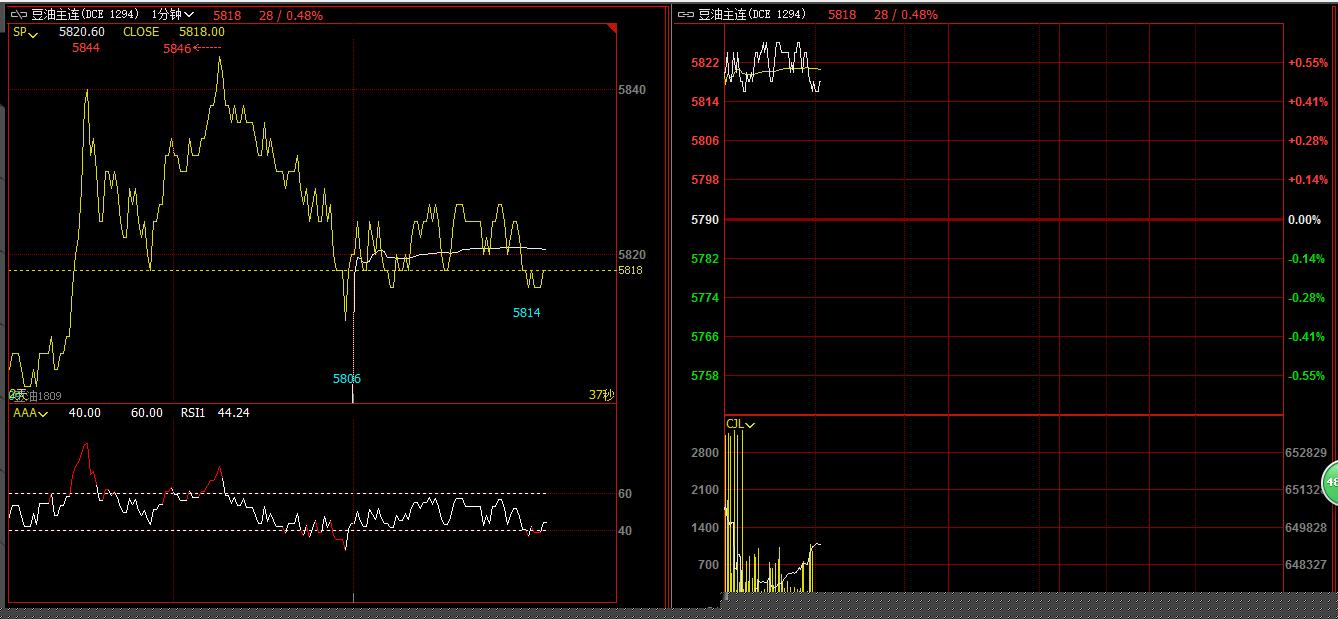Screen dimensions: 1338x619
Task: Open the 1分钟 timeframe dropdown
Action: tap(173, 15)
